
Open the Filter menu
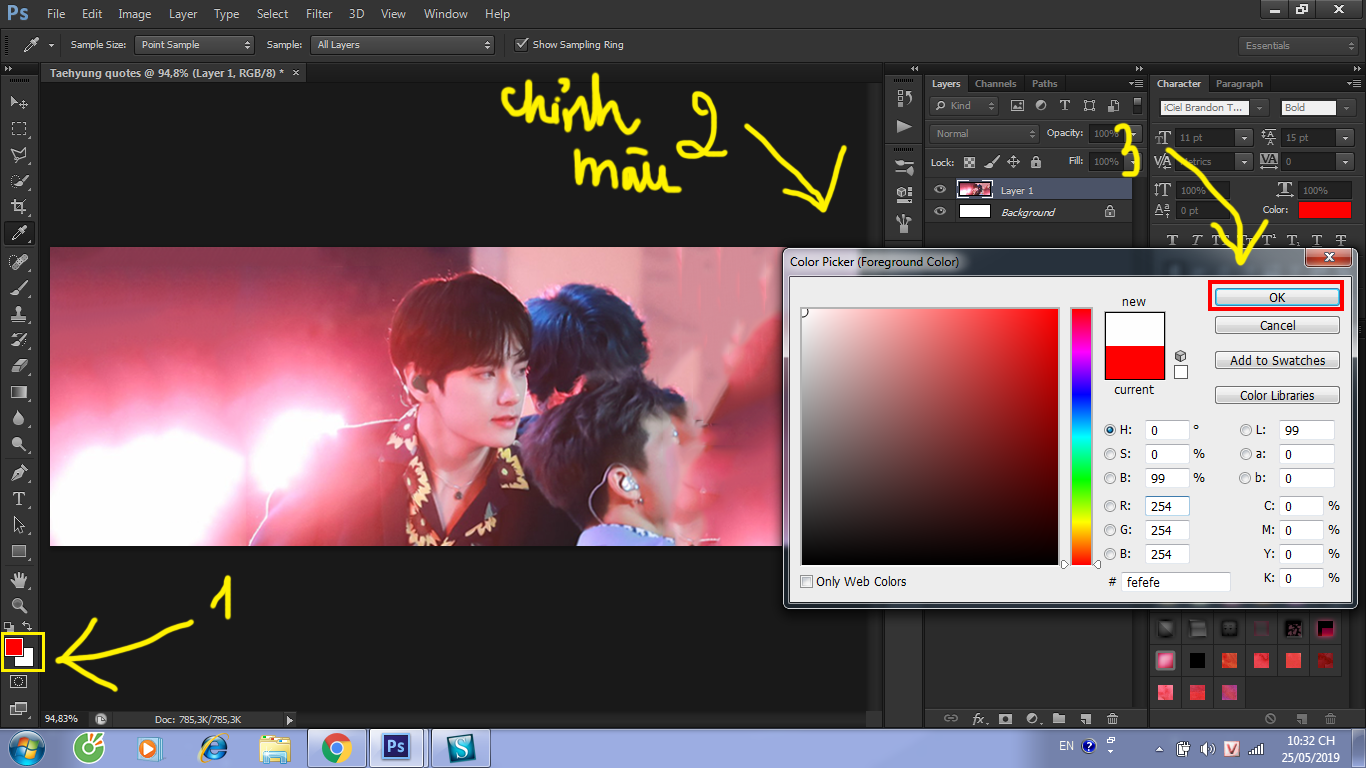coord(319,14)
